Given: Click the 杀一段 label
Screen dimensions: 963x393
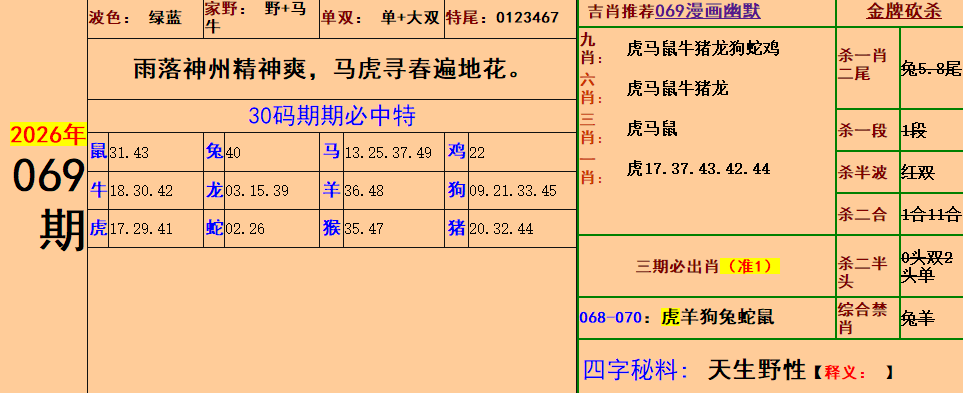Looking at the screenshot, I should (x=862, y=131).
